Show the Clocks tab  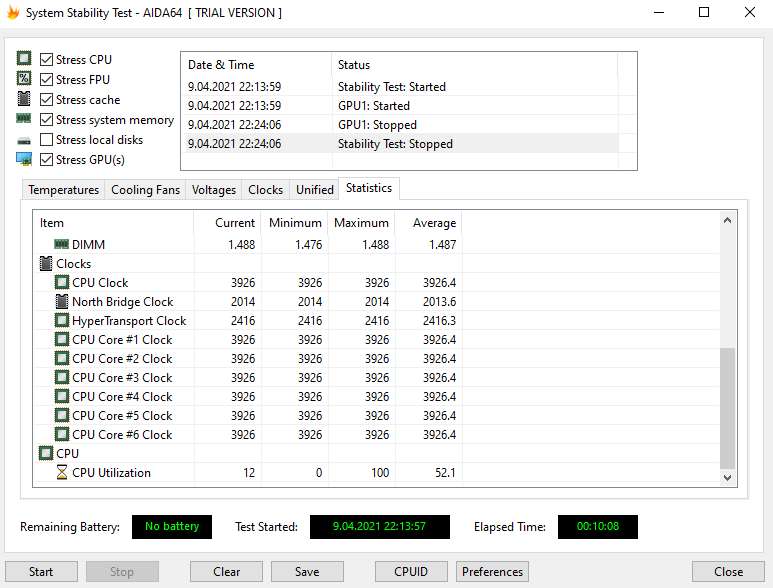pos(266,190)
